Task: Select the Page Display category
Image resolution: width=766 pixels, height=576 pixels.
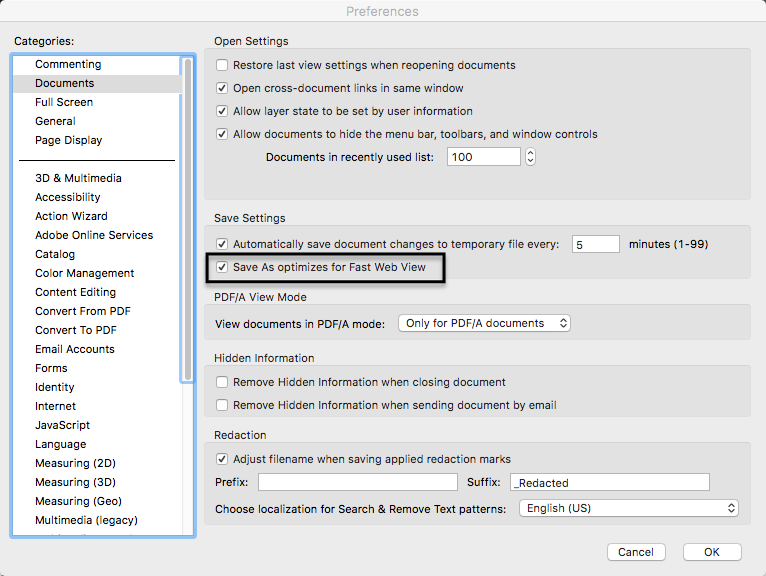Action: (68, 140)
